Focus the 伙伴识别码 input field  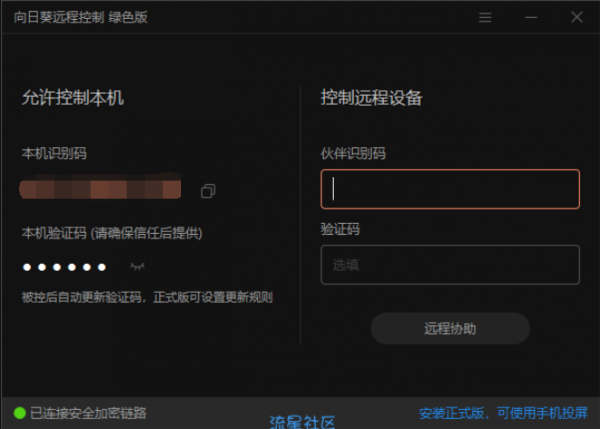[450, 189]
